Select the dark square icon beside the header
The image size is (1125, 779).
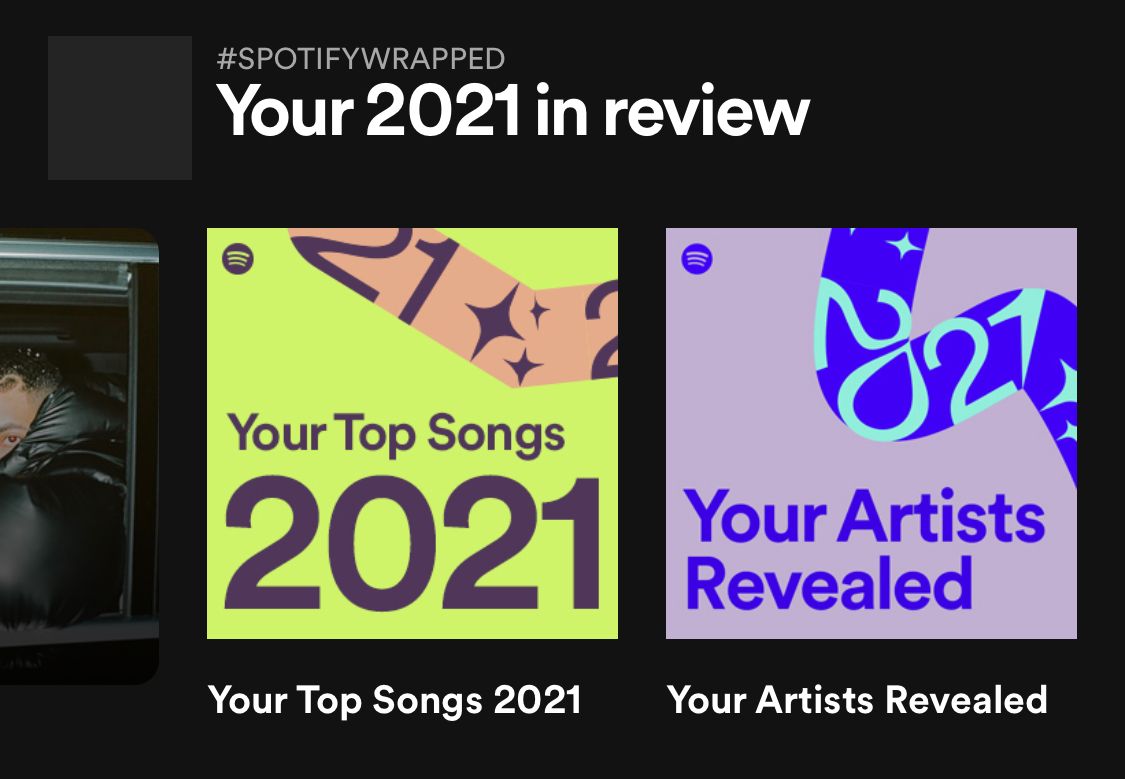pyautogui.click(x=119, y=108)
